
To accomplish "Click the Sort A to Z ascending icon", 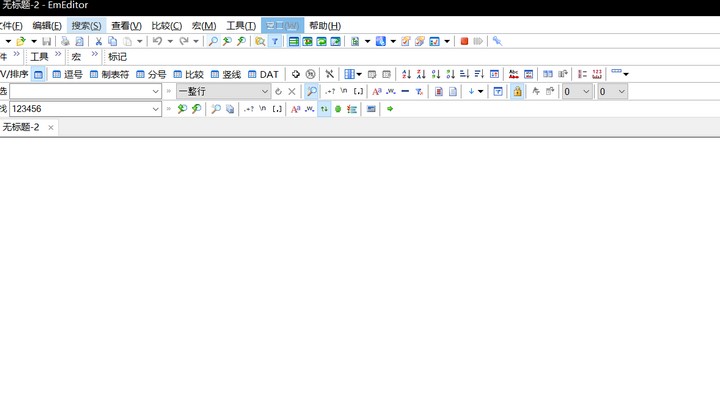I will (406, 74).
